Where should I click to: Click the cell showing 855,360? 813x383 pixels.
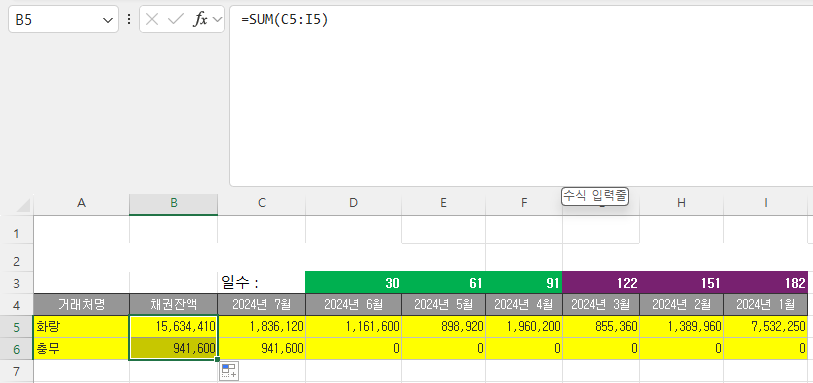(601, 327)
